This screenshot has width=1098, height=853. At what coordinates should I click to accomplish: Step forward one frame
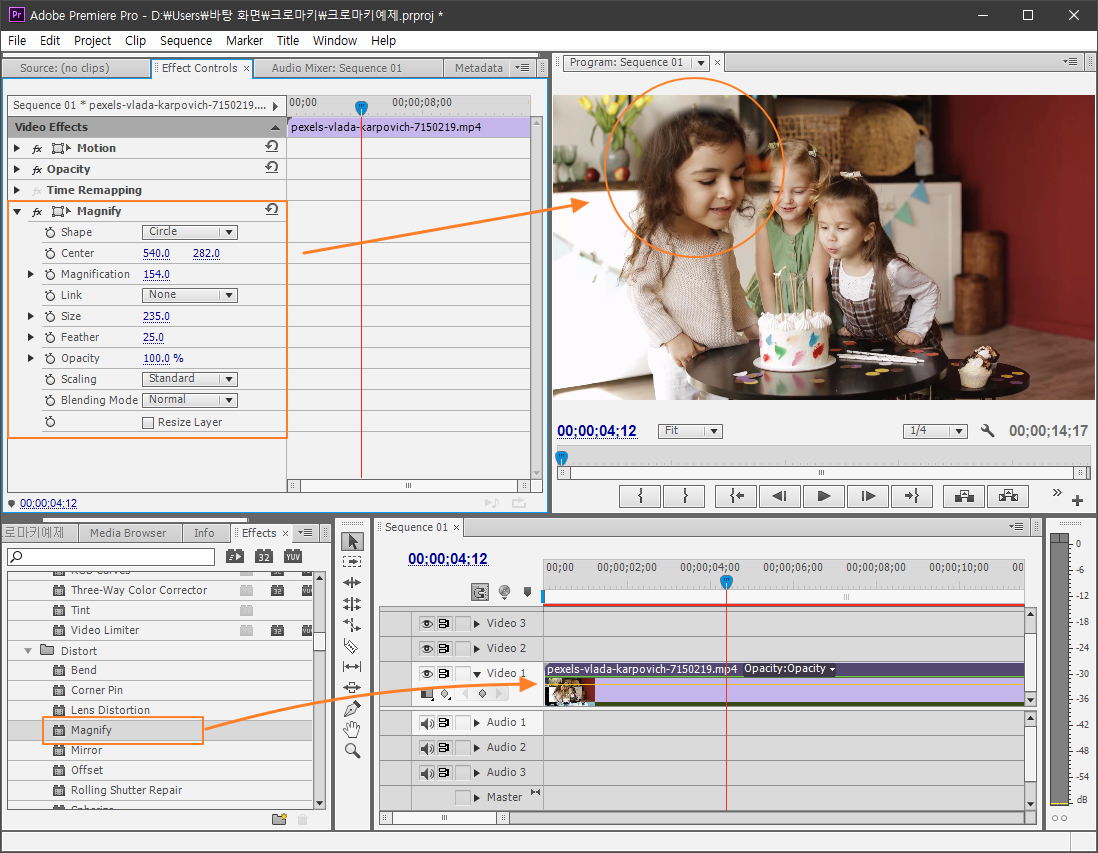point(868,496)
